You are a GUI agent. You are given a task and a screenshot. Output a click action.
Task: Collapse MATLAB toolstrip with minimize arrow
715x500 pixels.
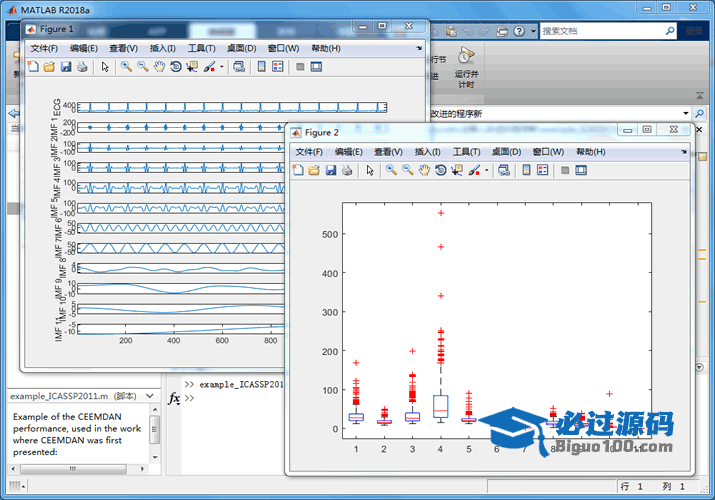(x=699, y=96)
